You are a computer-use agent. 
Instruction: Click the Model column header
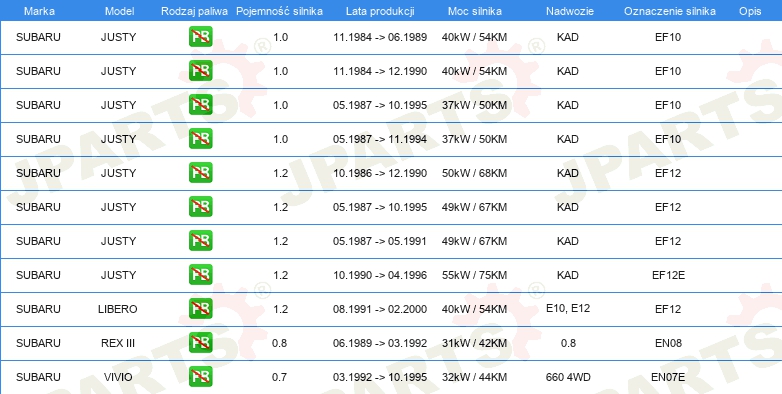(x=120, y=11)
